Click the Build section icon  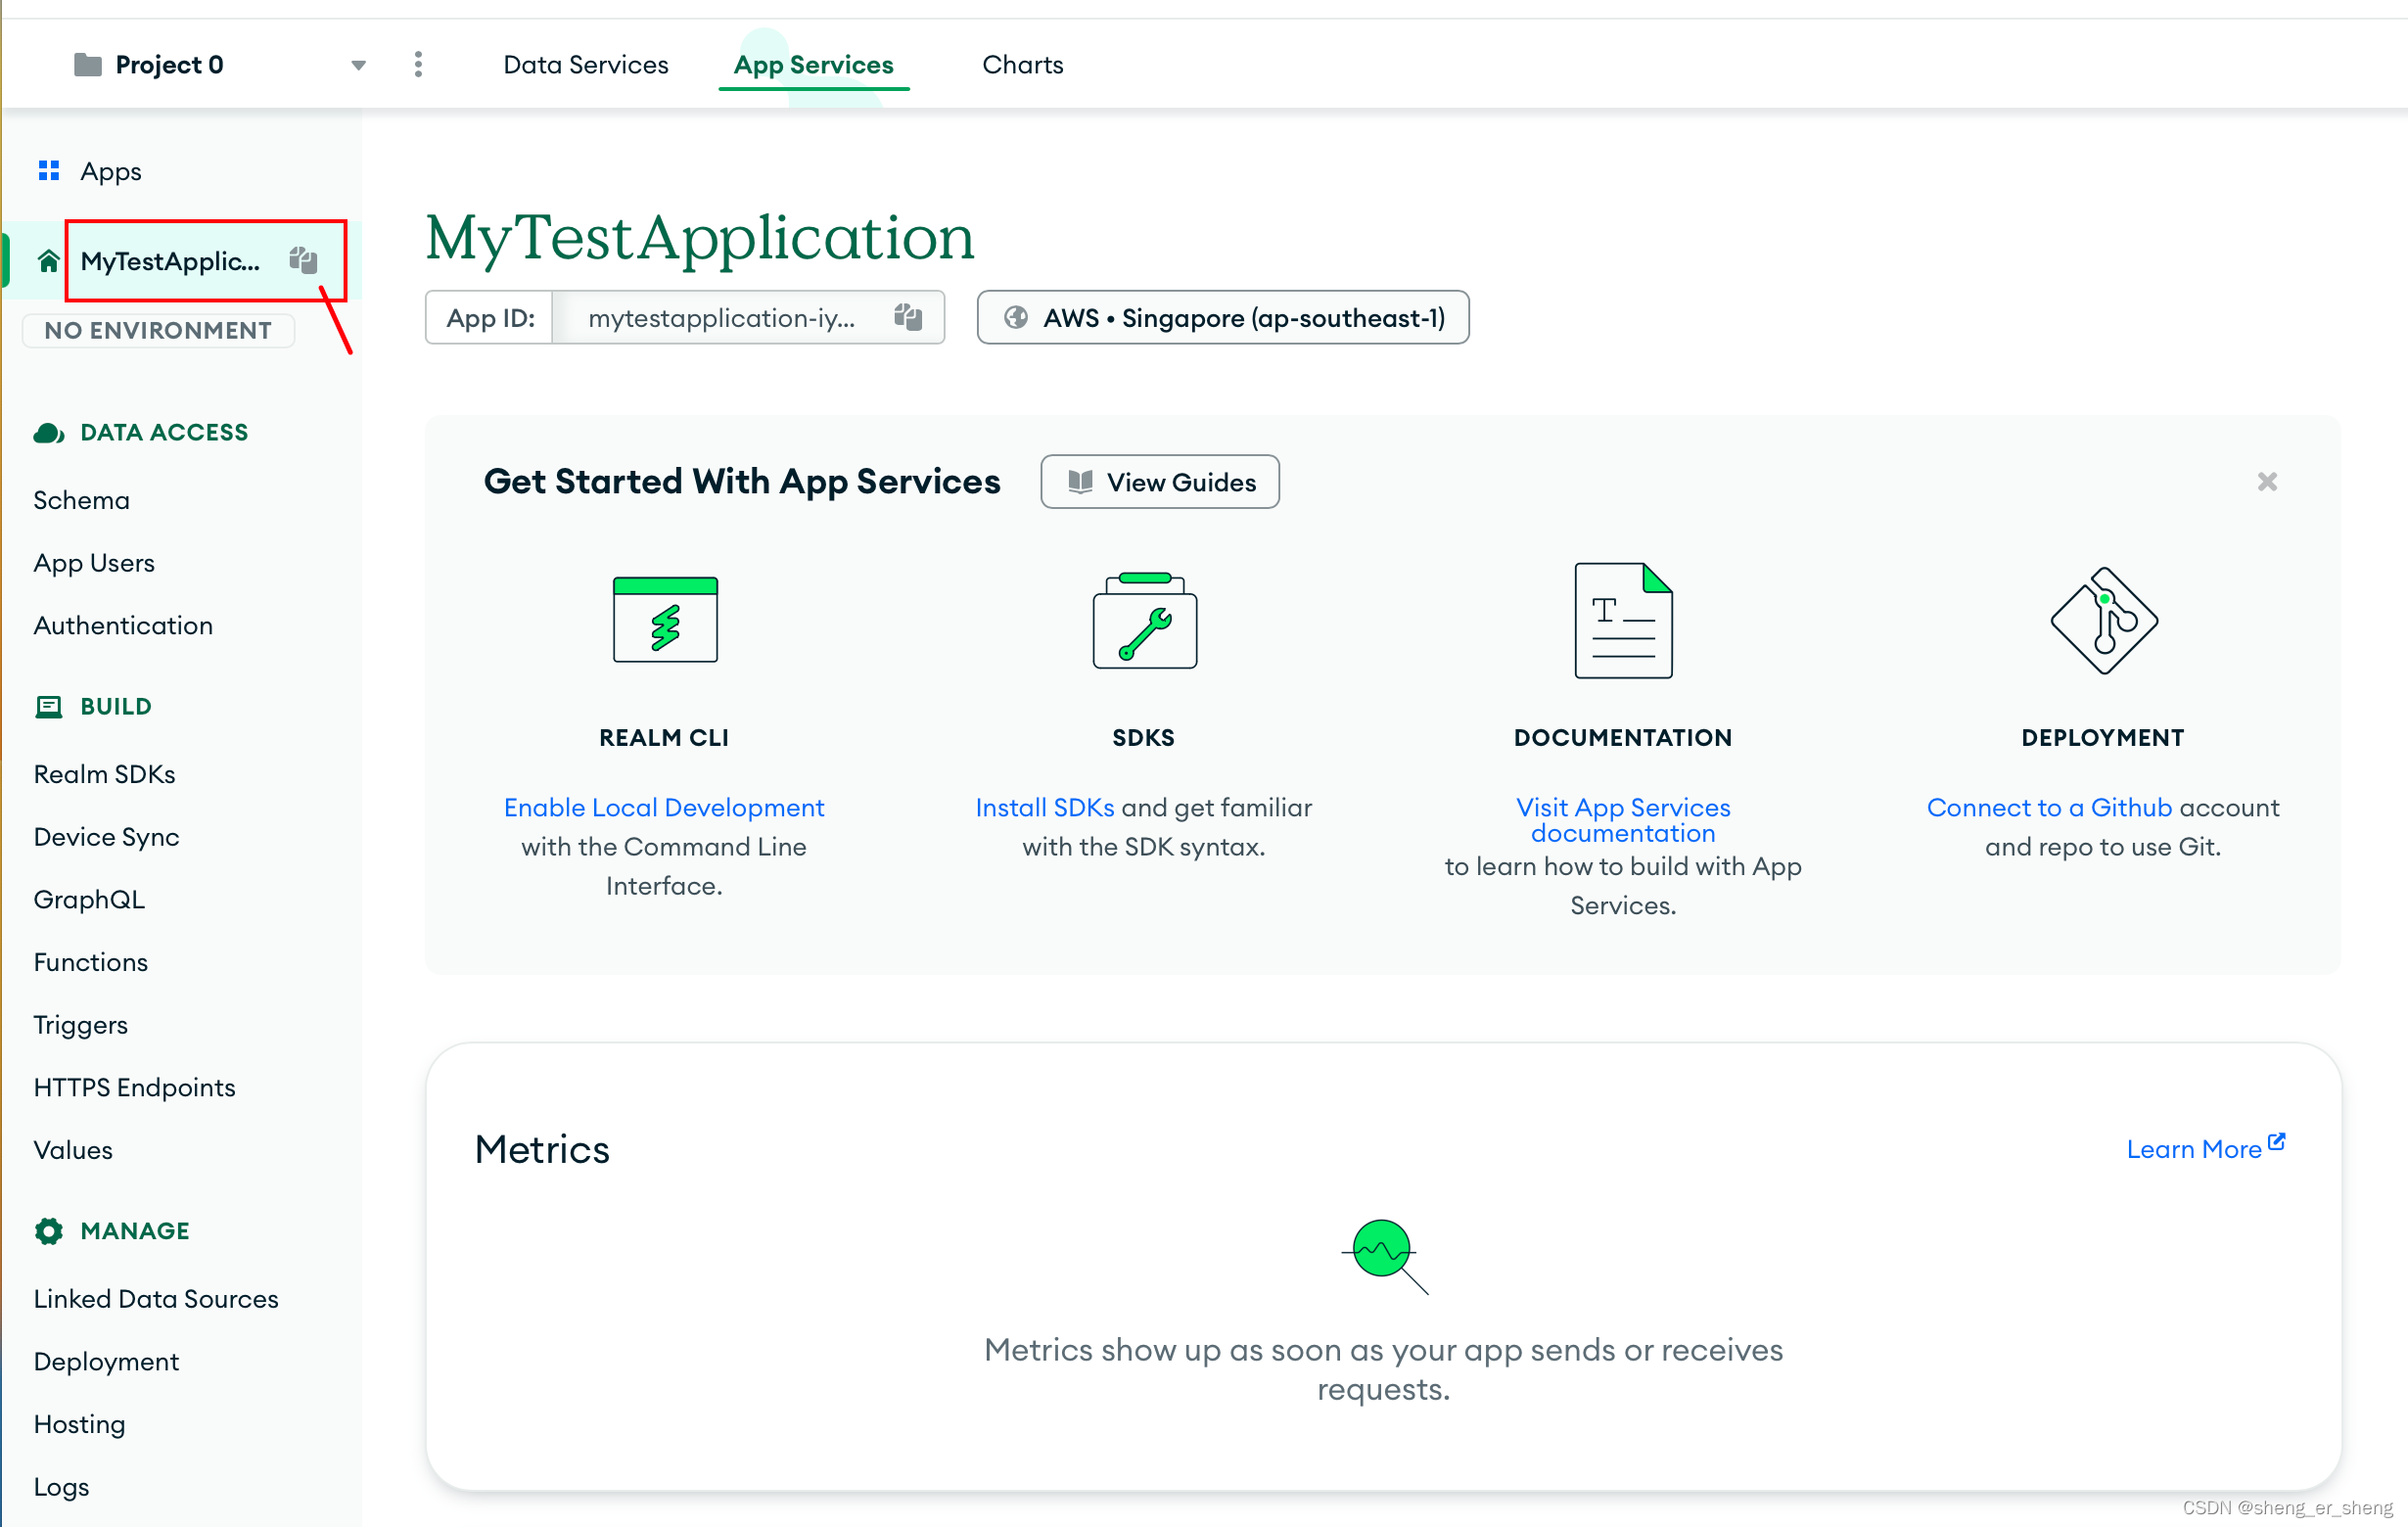[x=49, y=707]
